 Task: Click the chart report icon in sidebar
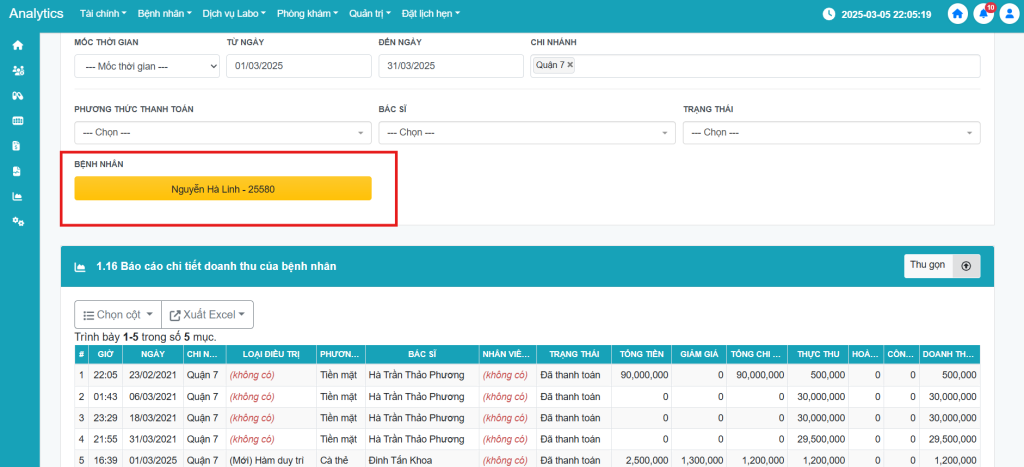[x=17, y=196]
